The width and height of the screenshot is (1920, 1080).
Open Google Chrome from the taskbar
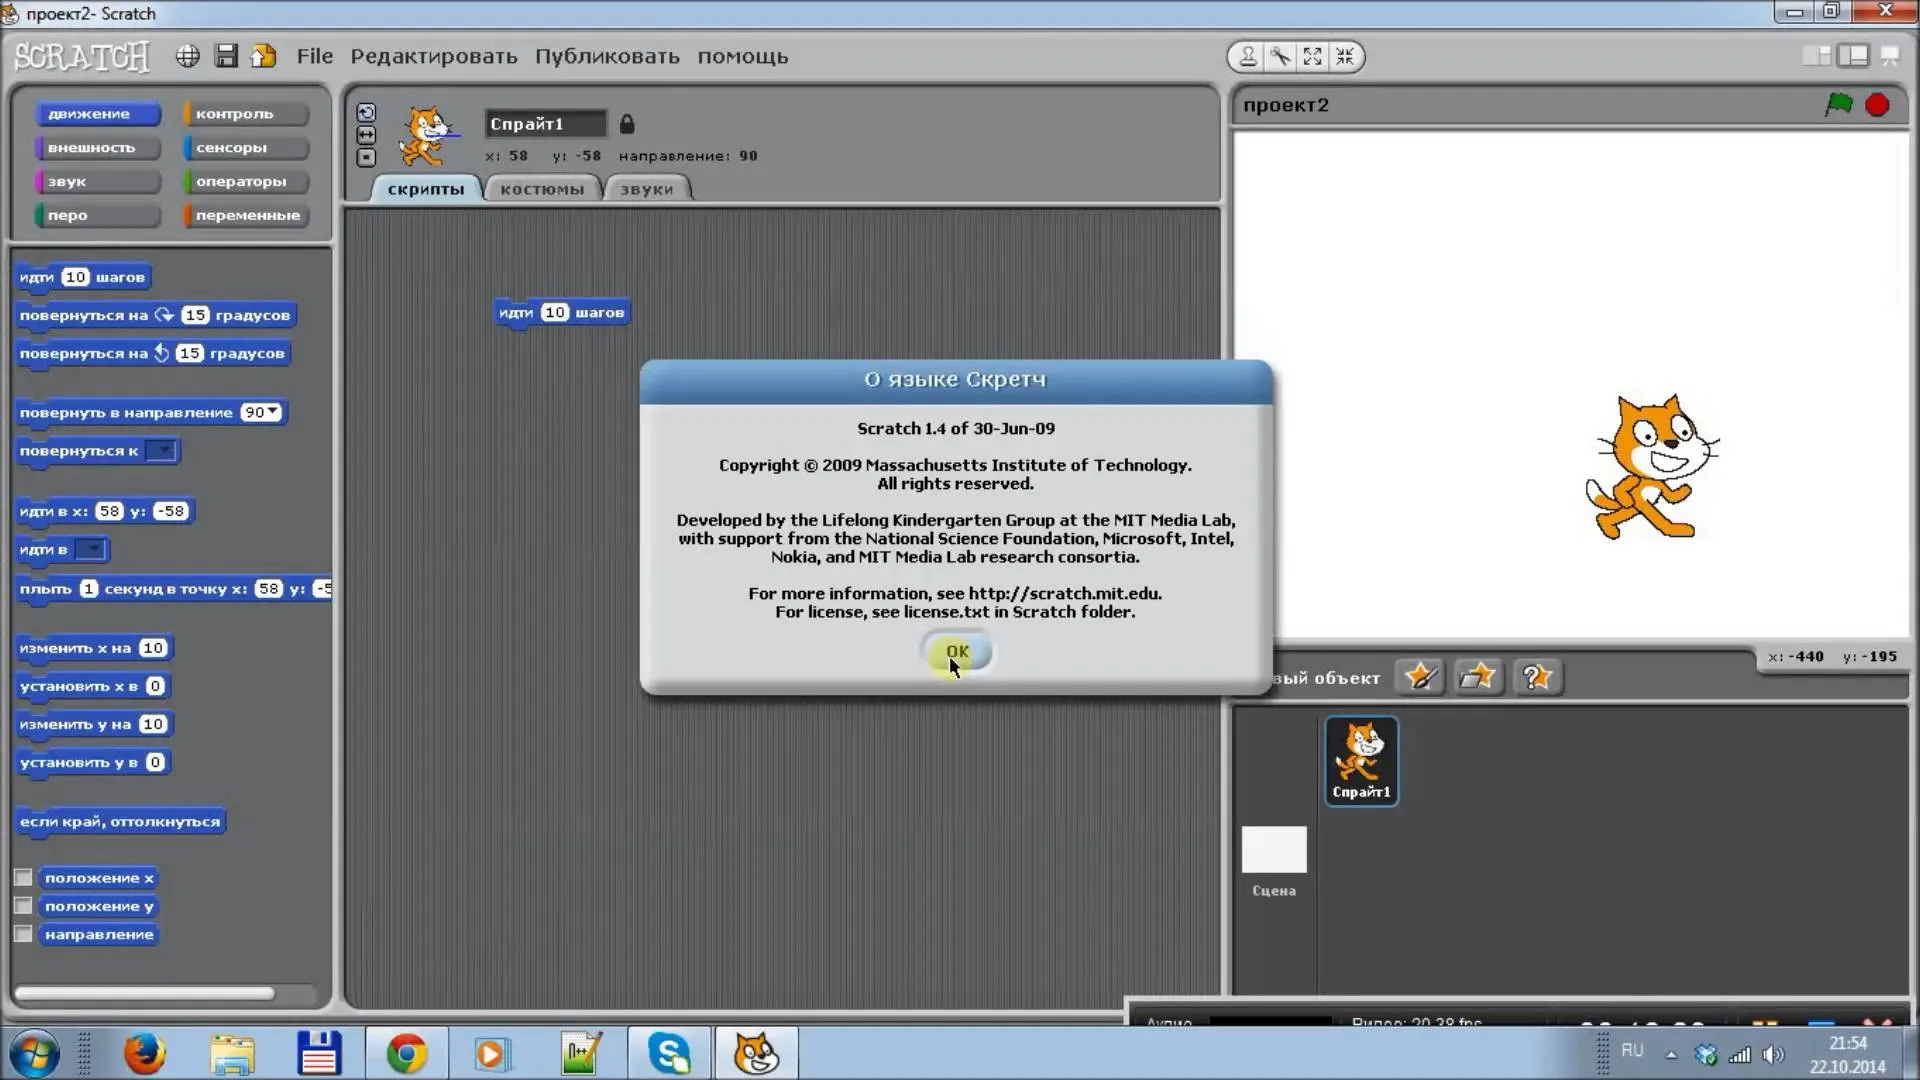(x=407, y=1054)
